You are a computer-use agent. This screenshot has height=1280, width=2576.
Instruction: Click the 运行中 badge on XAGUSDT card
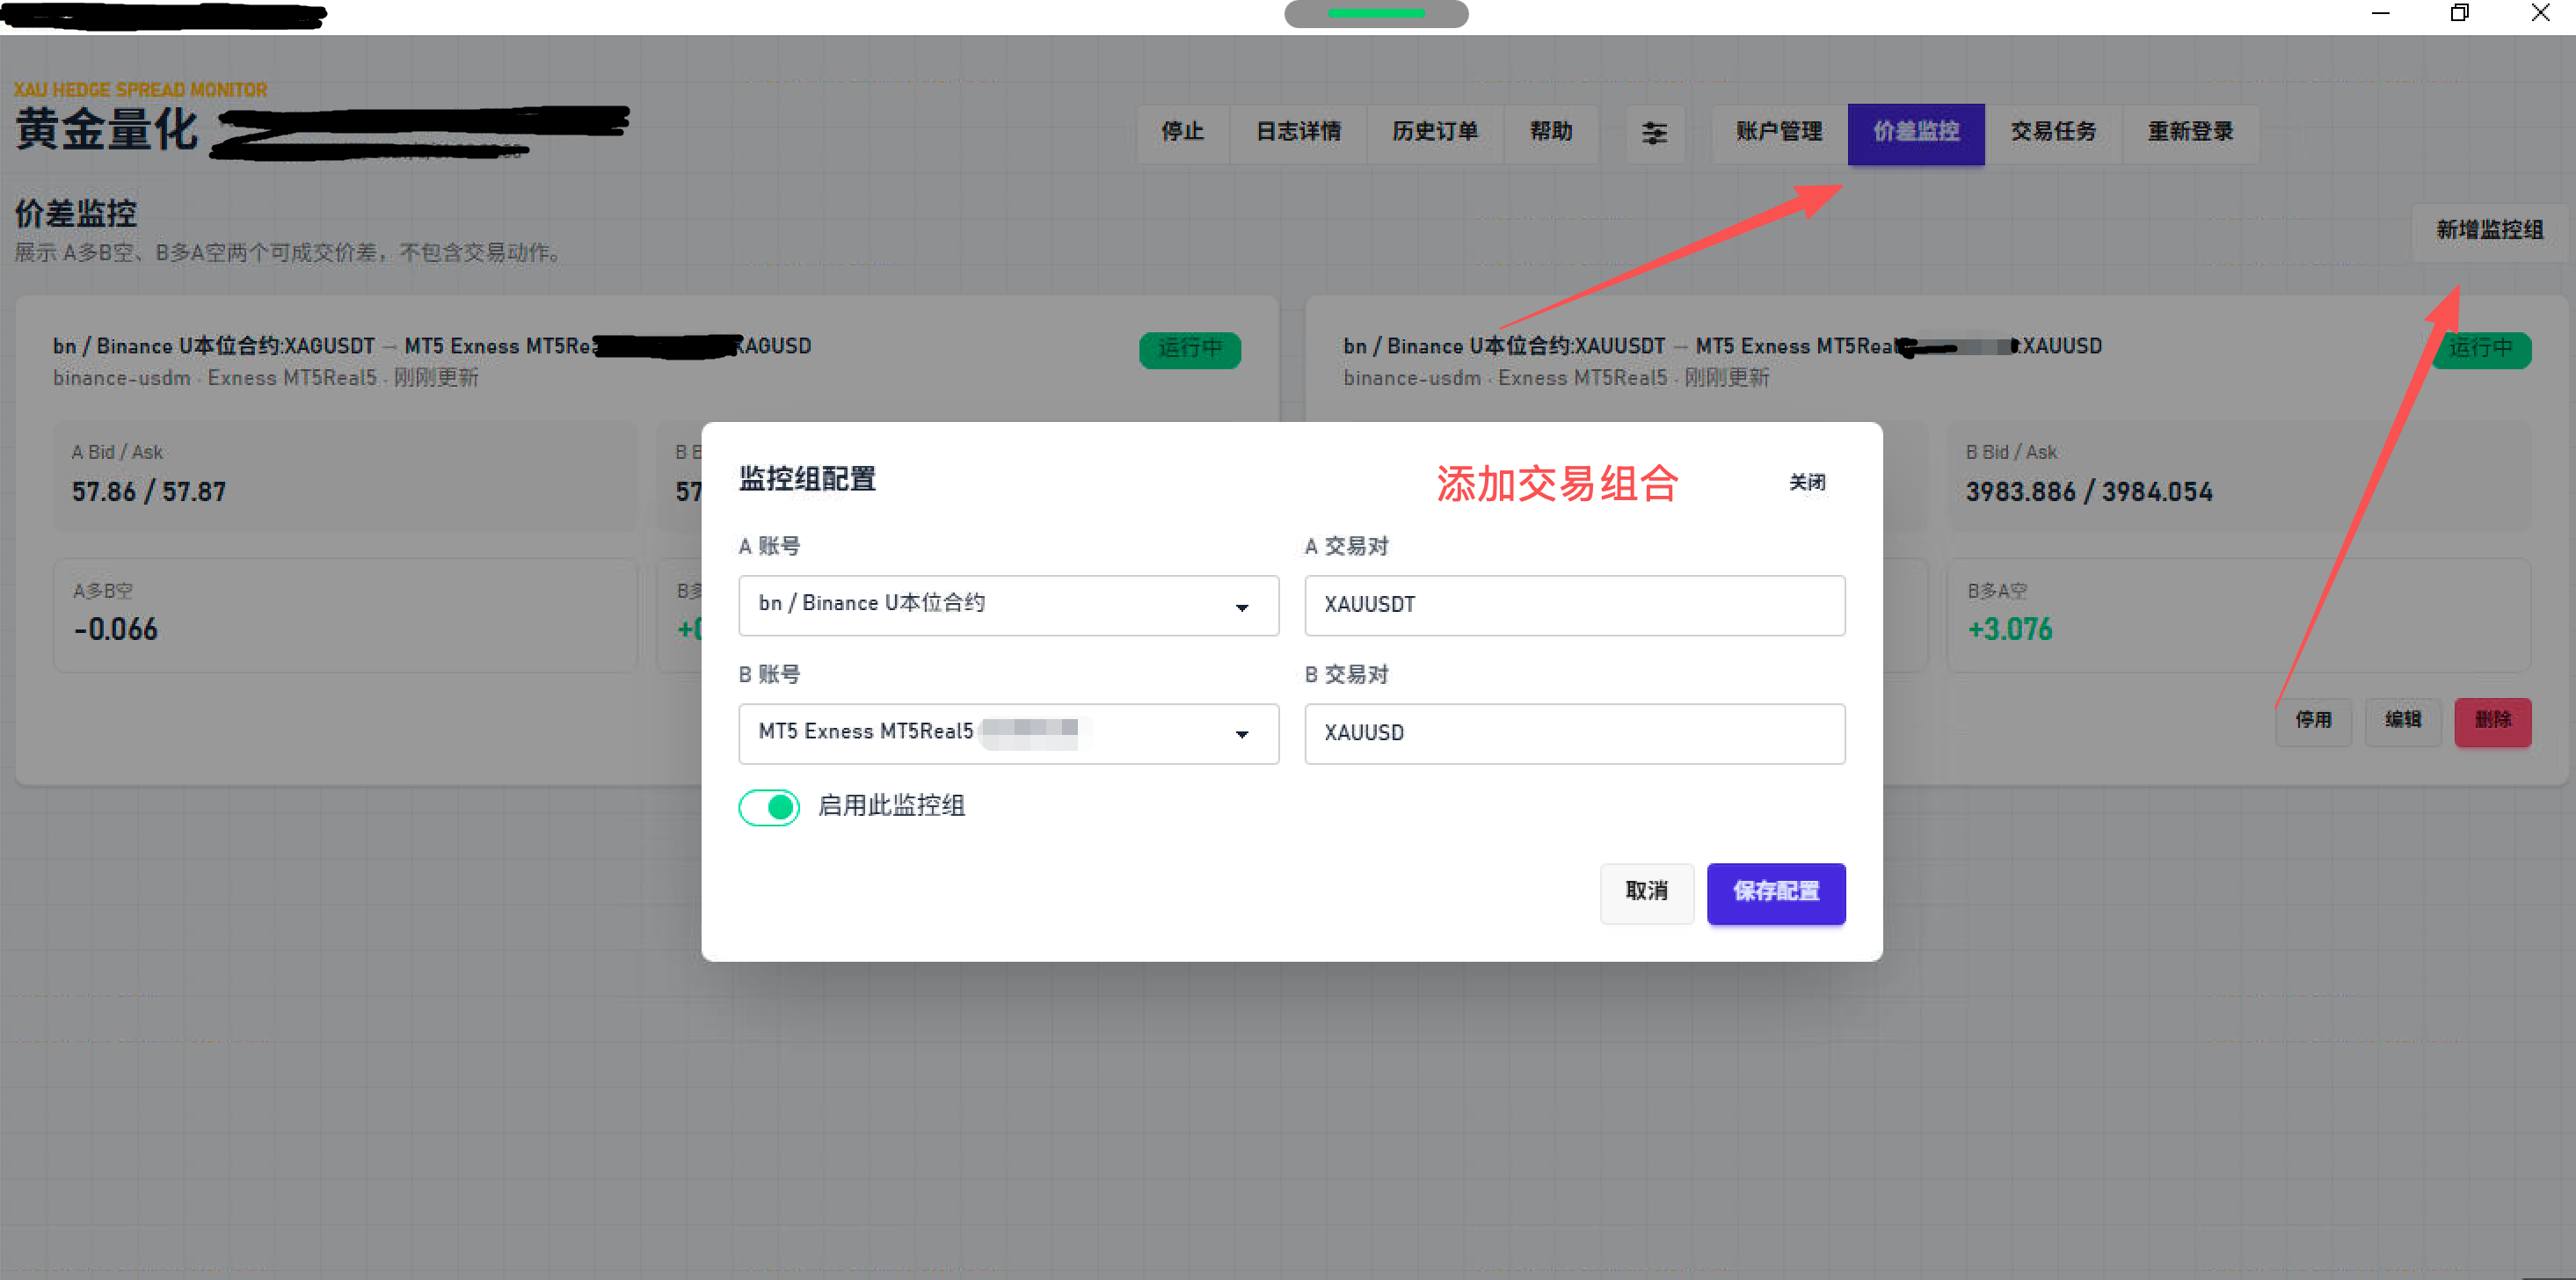coord(1190,349)
